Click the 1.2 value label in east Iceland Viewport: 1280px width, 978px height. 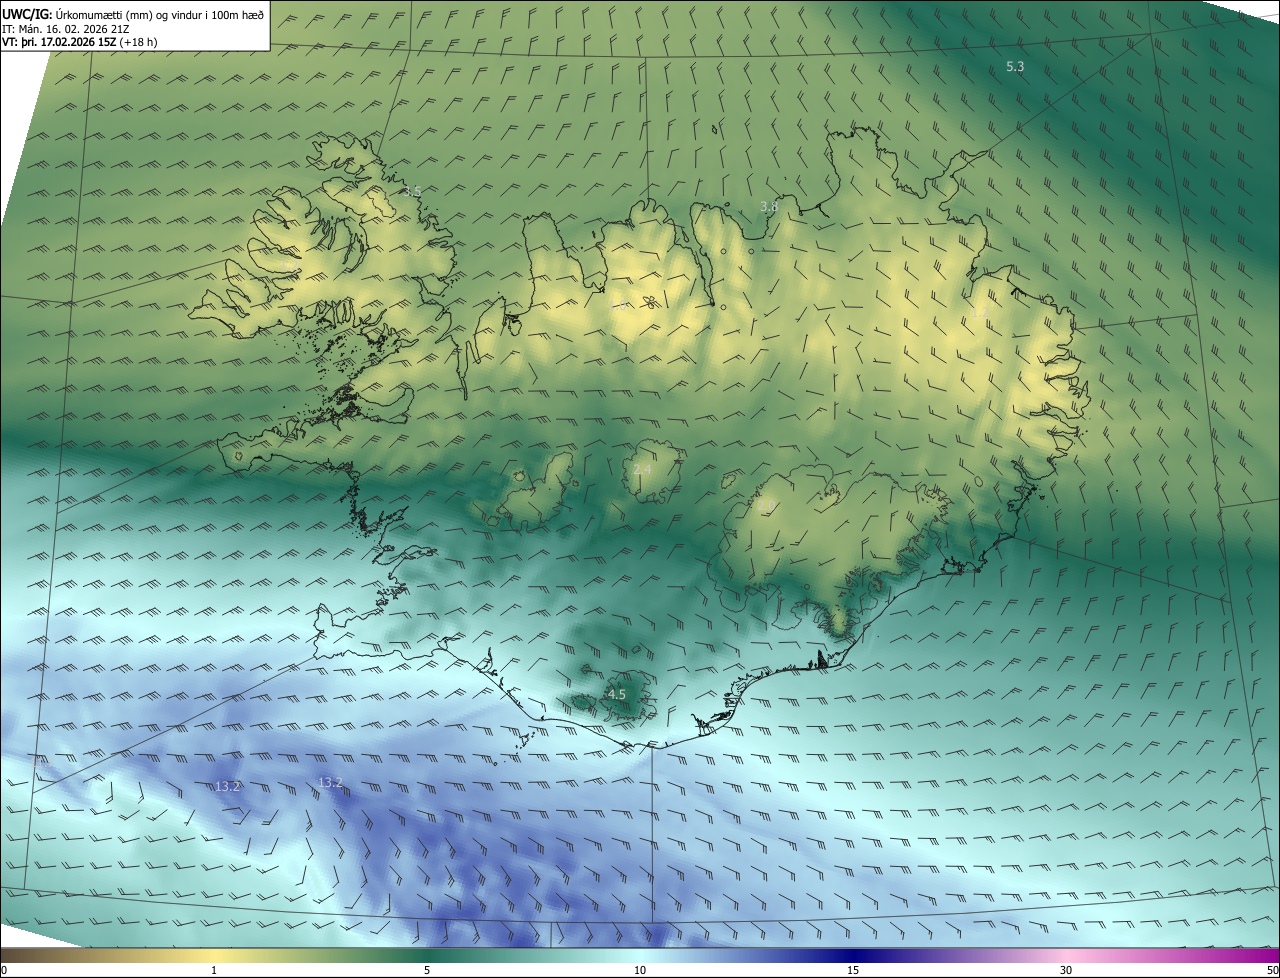(979, 313)
